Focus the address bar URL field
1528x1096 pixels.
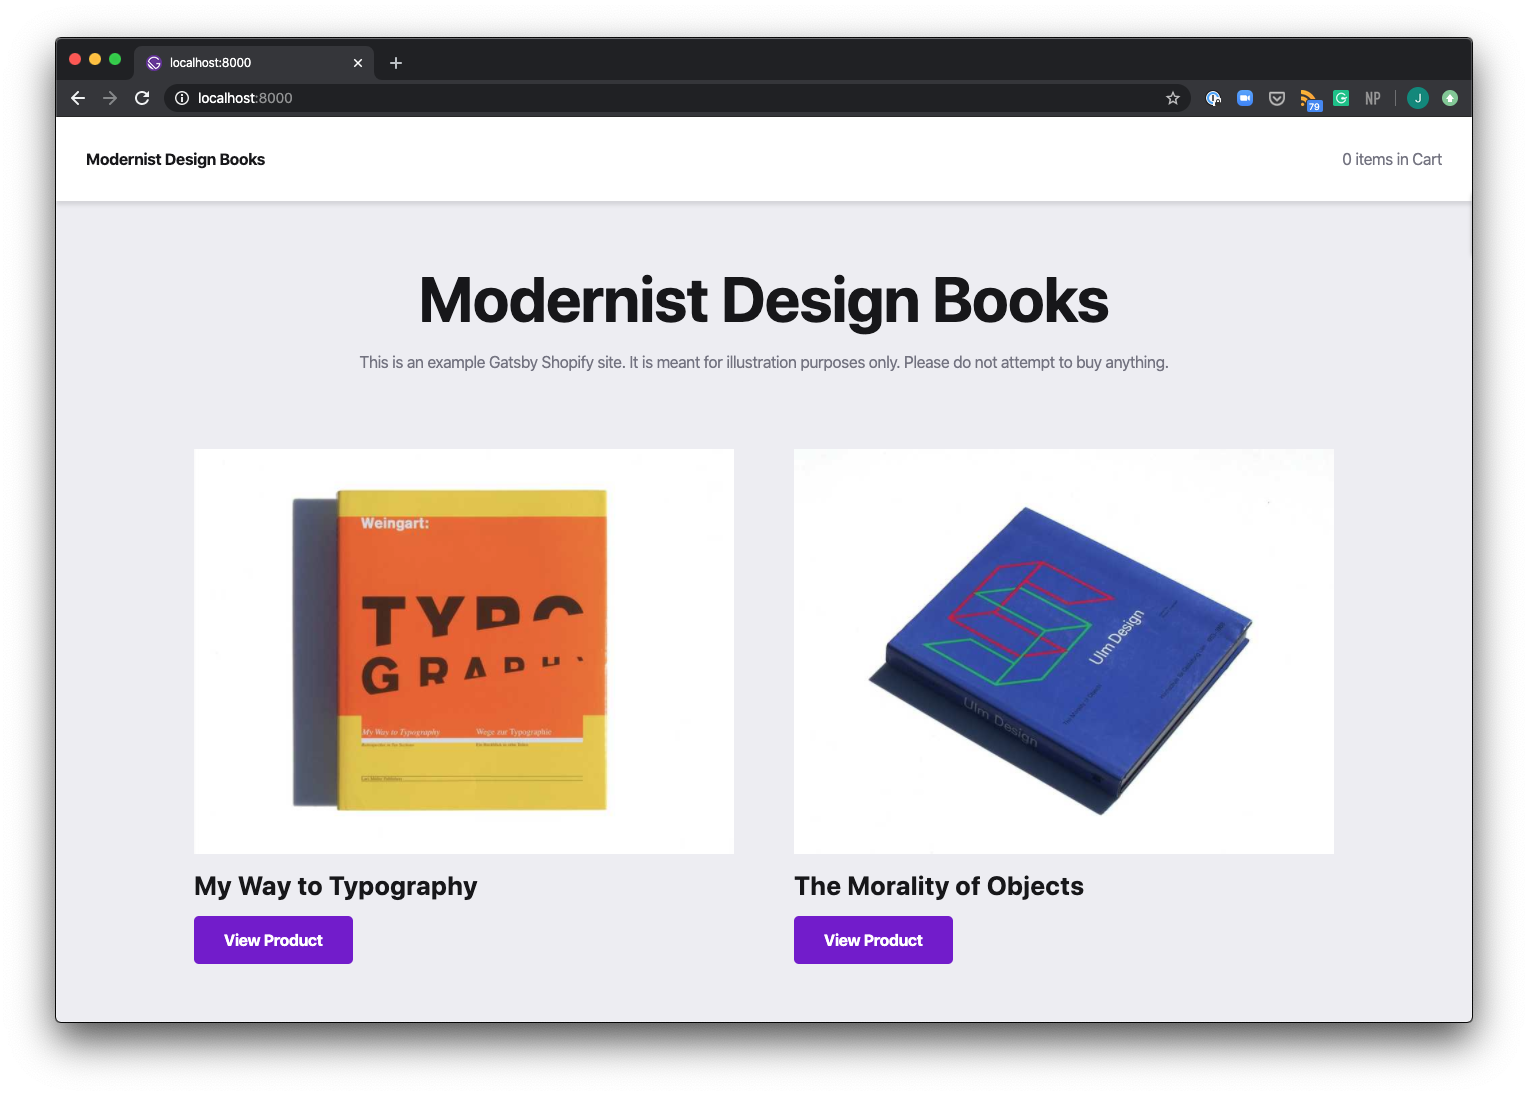pyautogui.click(x=675, y=98)
